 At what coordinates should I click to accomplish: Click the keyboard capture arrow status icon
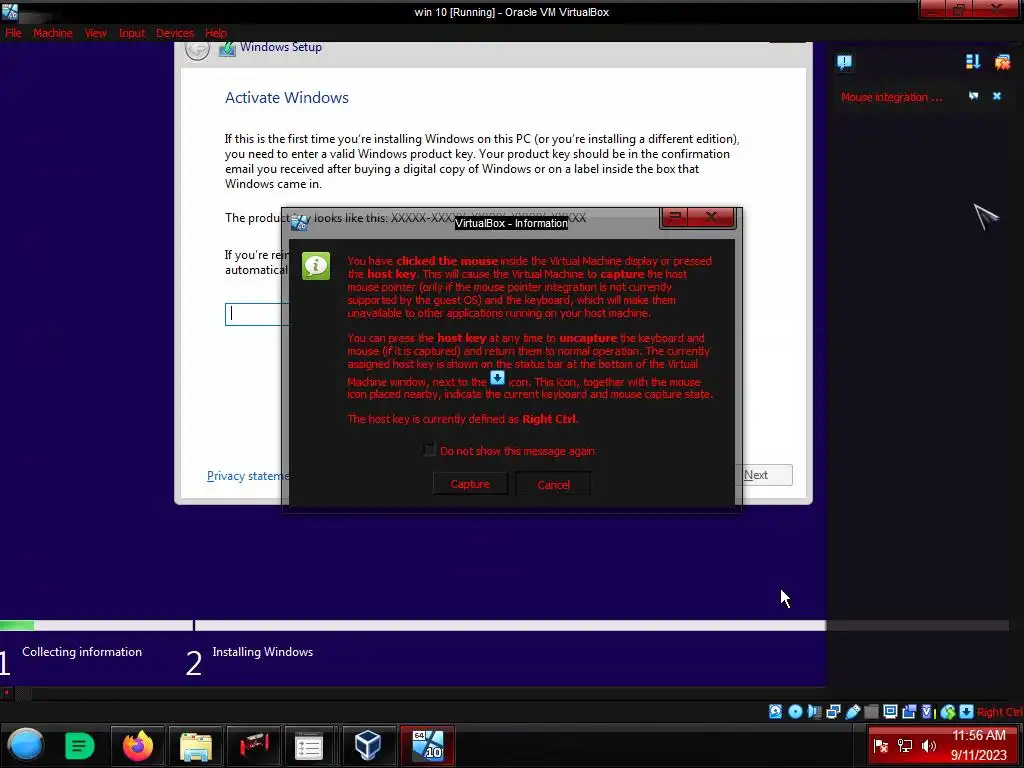pyautogui.click(x=967, y=711)
